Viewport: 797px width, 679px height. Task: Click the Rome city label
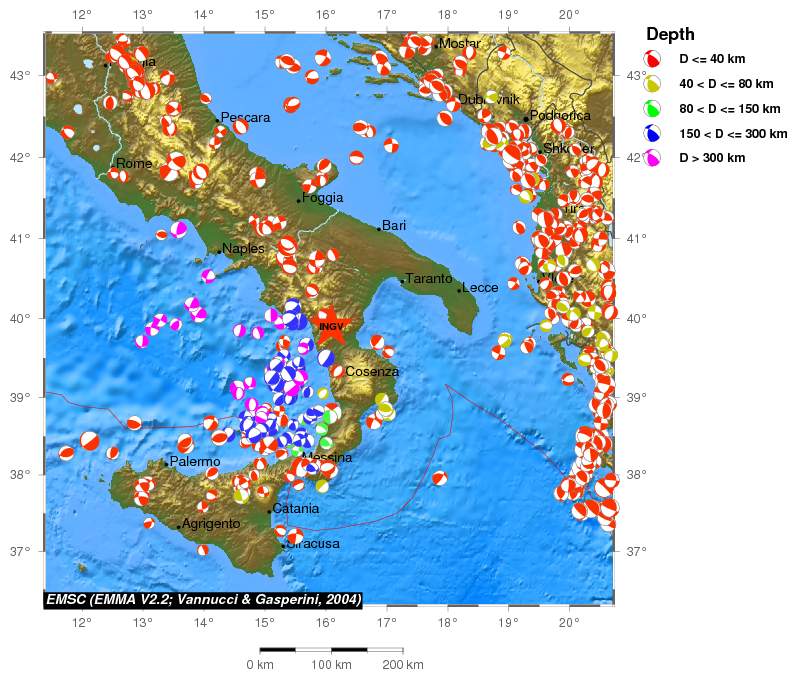(x=133, y=163)
